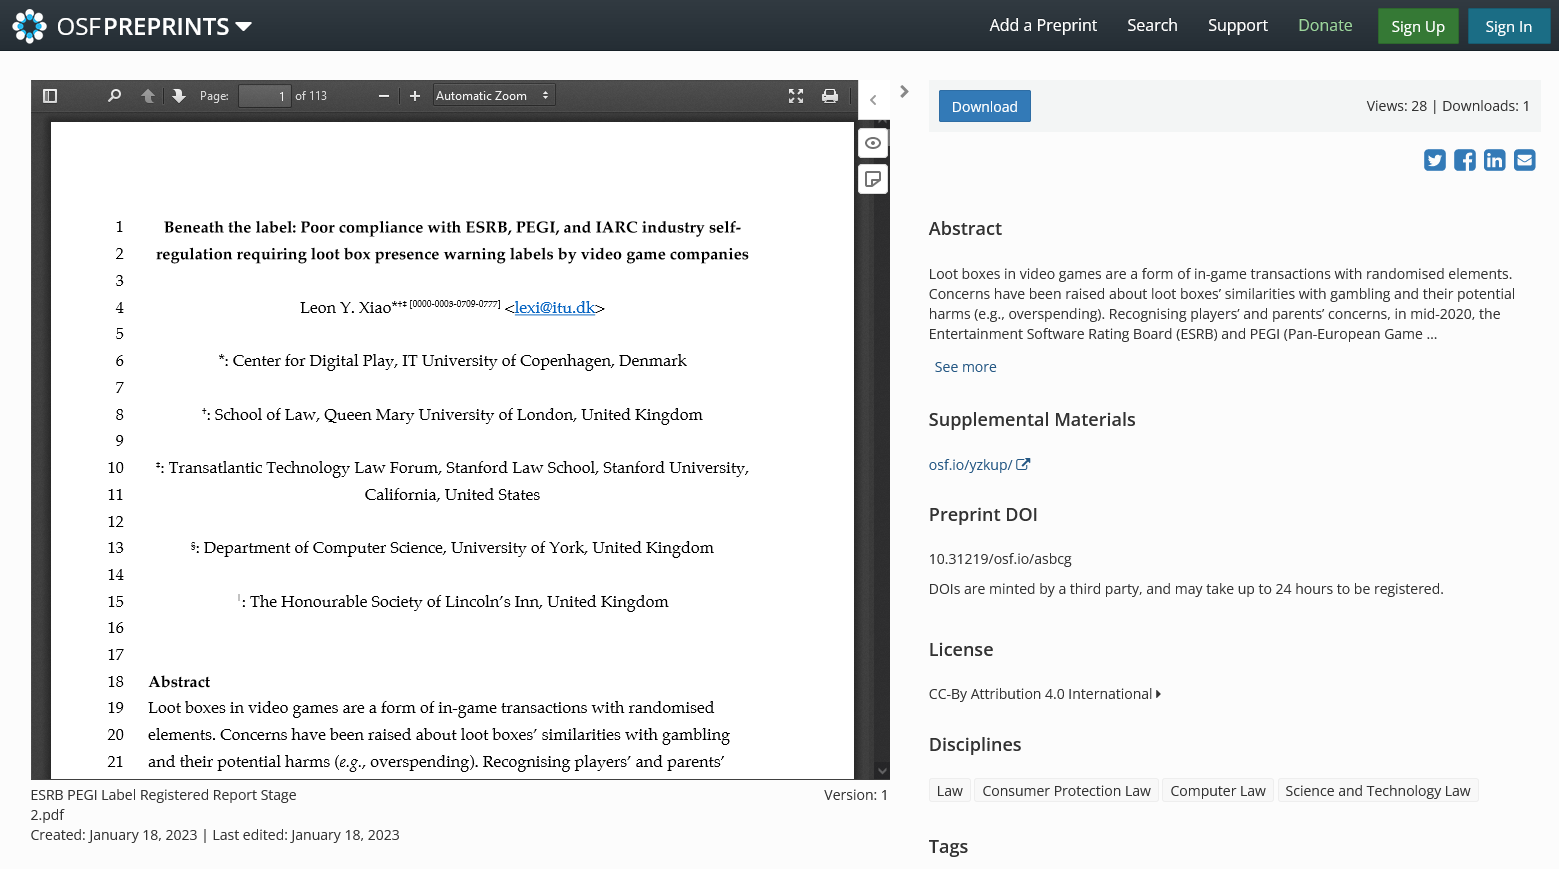Expand the CC-By Attribution 4.0 license

point(1045,694)
